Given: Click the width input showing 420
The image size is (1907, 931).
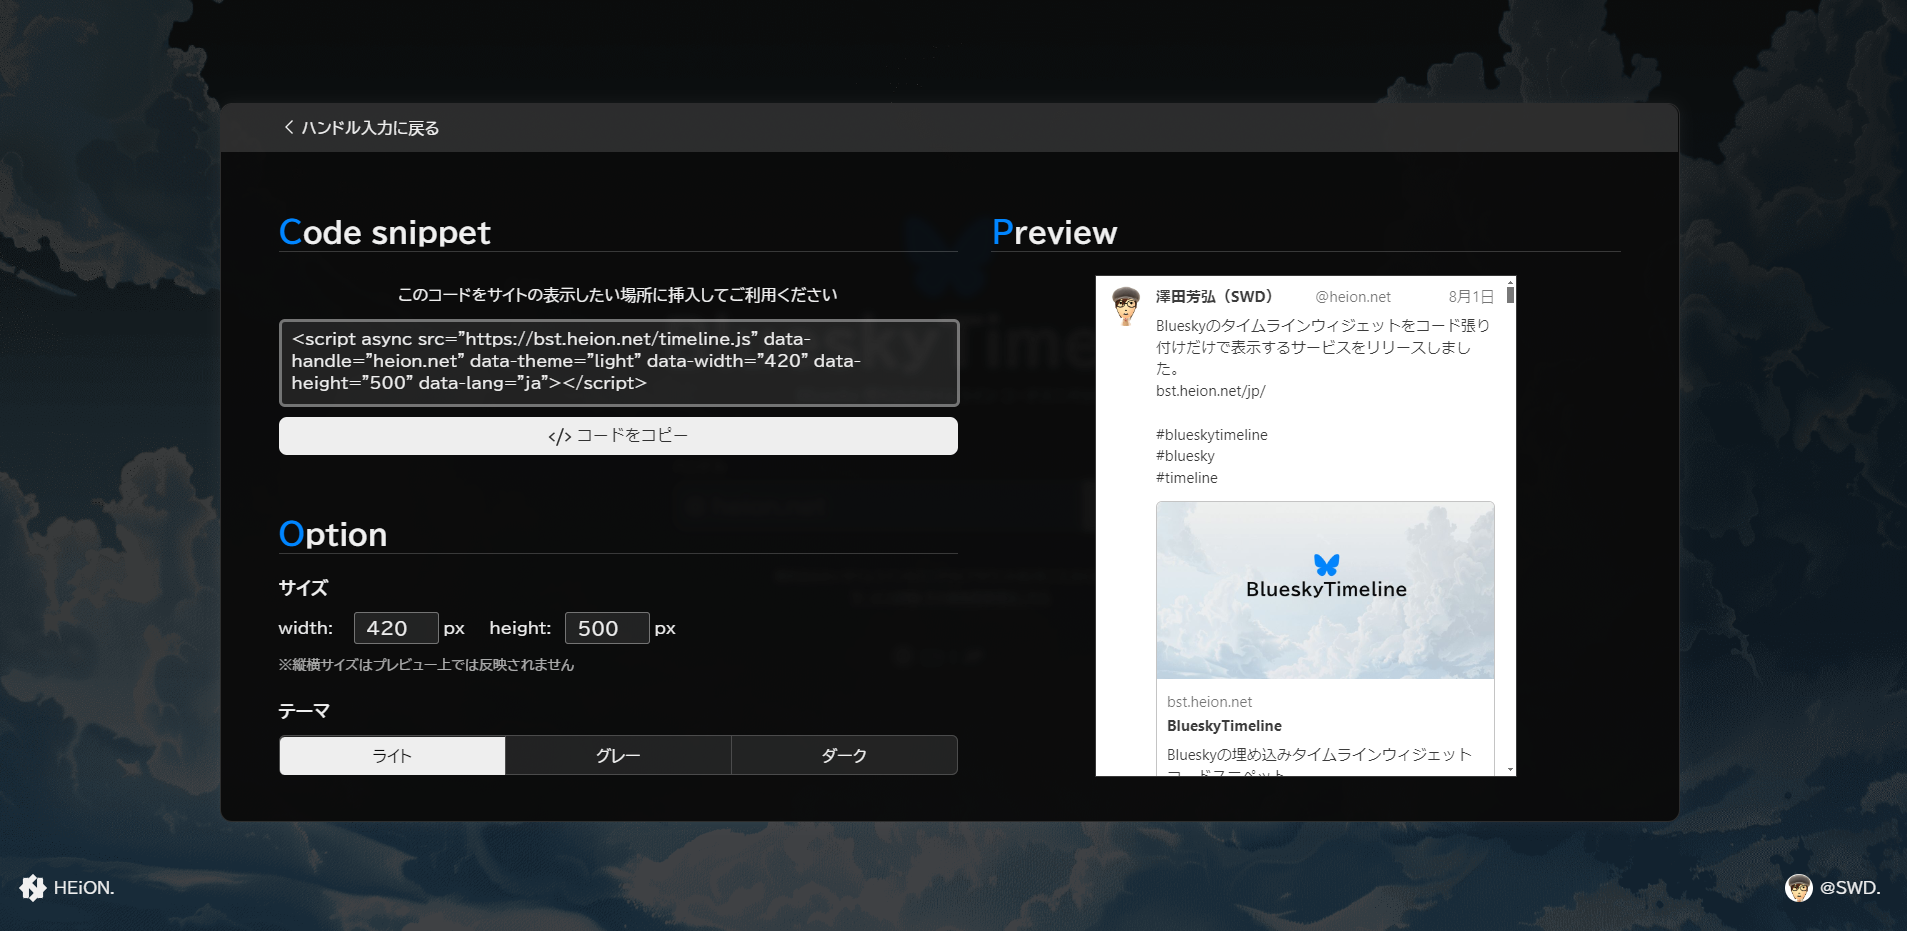Looking at the screenshot, I should click(x=396, y=627).
